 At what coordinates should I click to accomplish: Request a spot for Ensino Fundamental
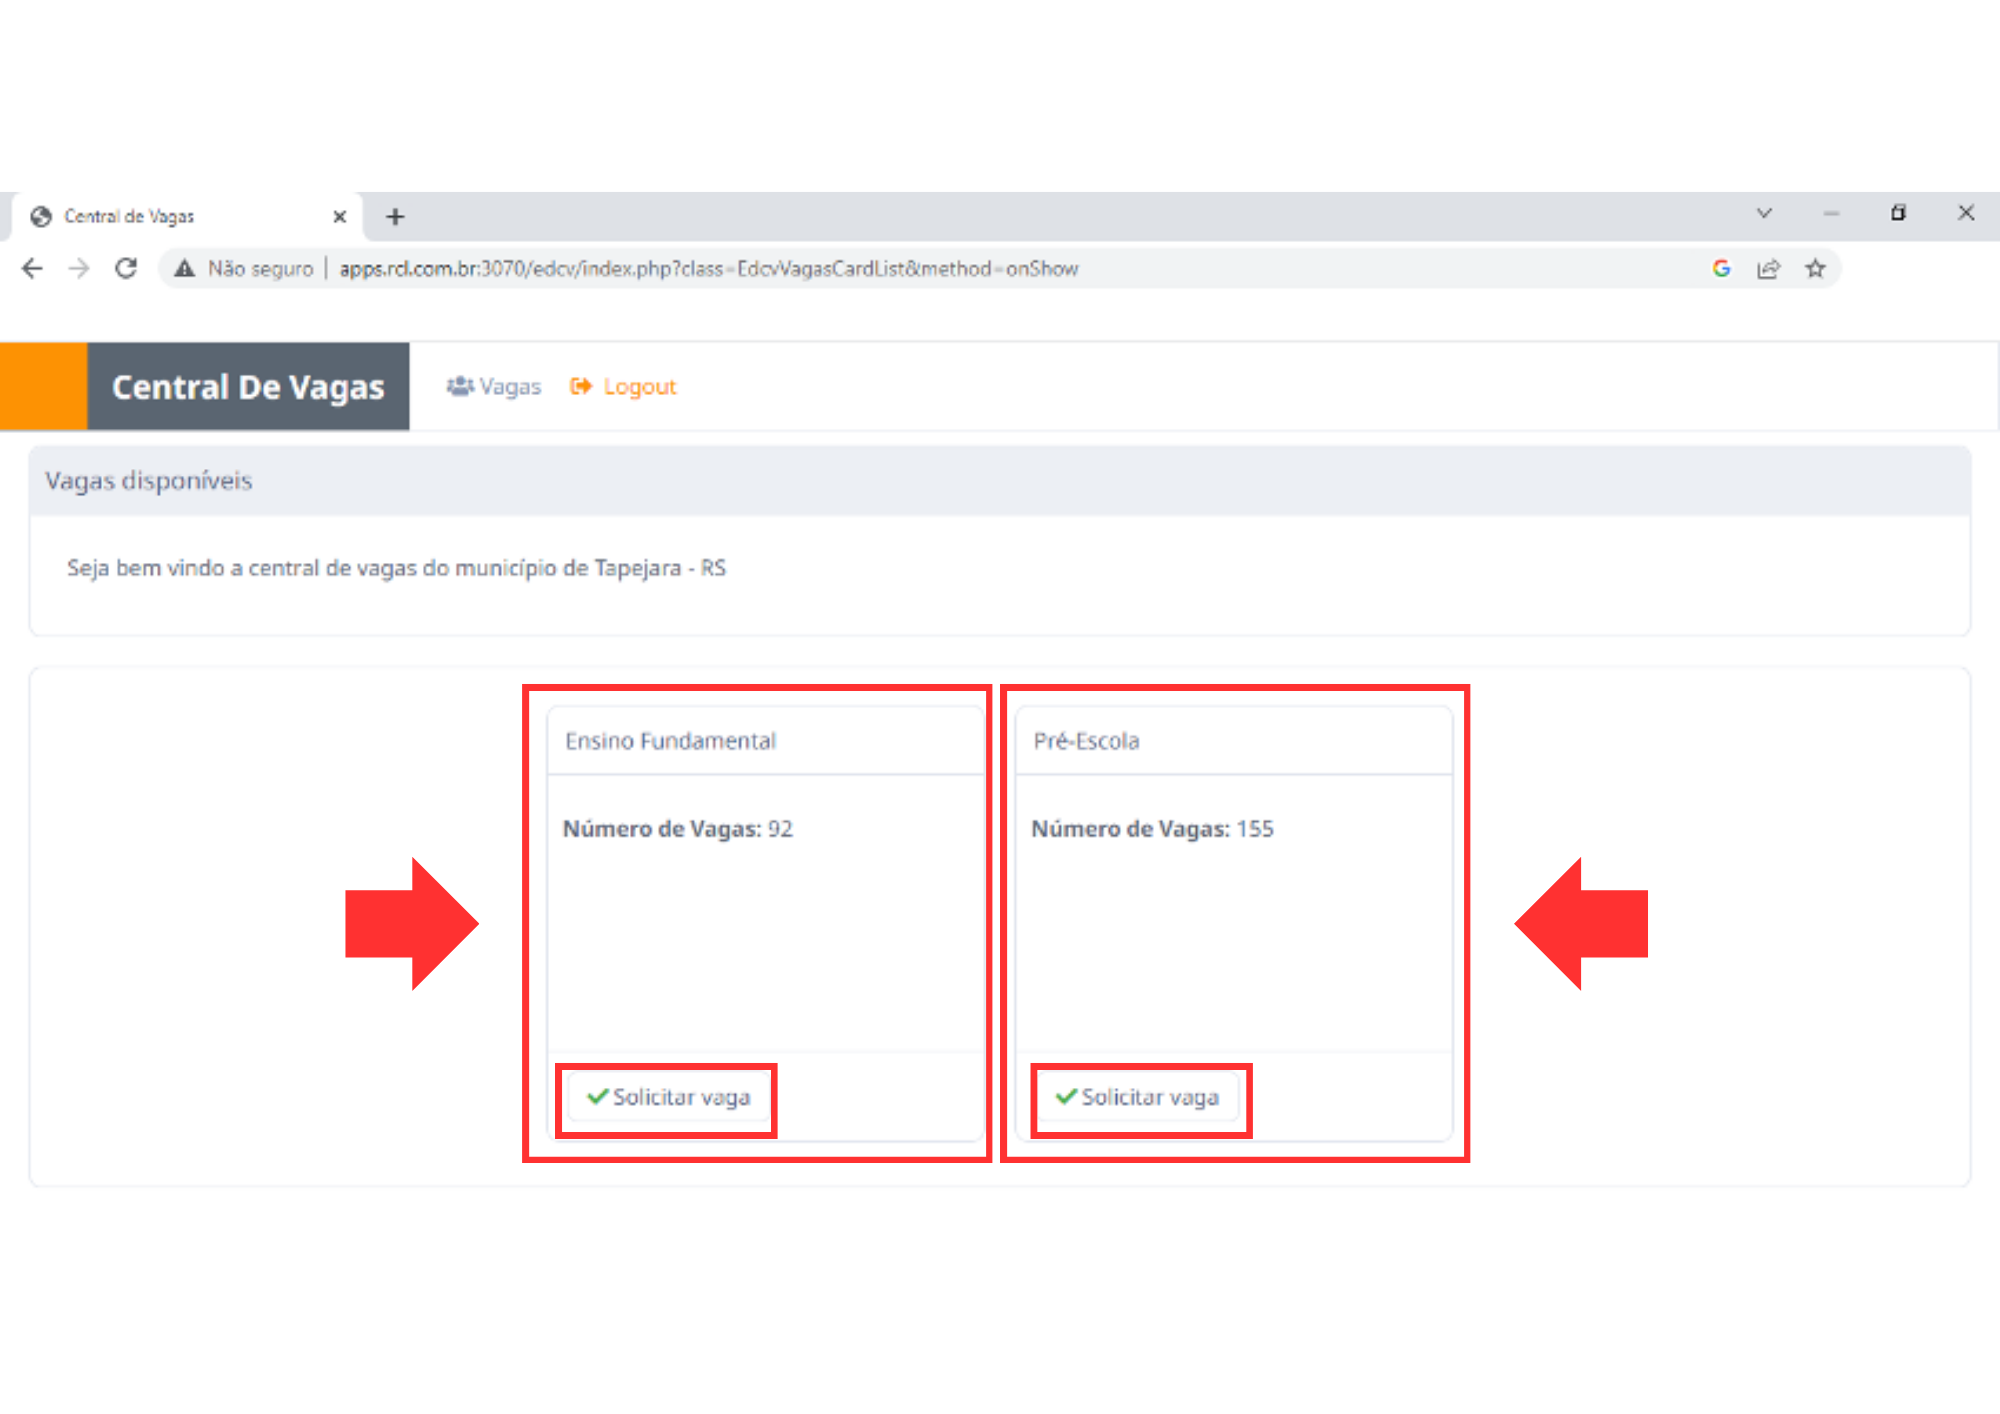[x=668, y=1097]
